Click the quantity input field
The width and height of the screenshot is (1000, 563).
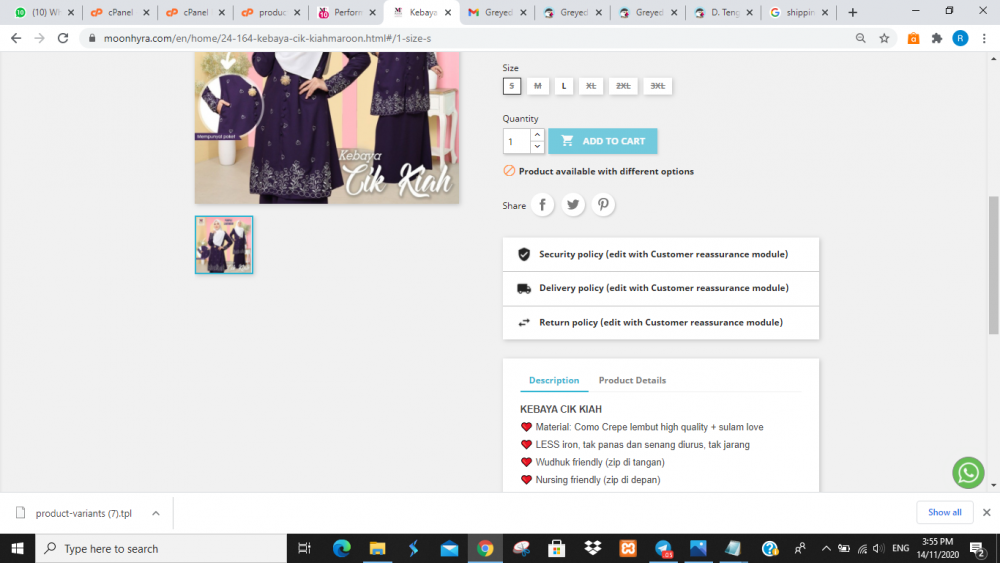[x=517, y=141]
